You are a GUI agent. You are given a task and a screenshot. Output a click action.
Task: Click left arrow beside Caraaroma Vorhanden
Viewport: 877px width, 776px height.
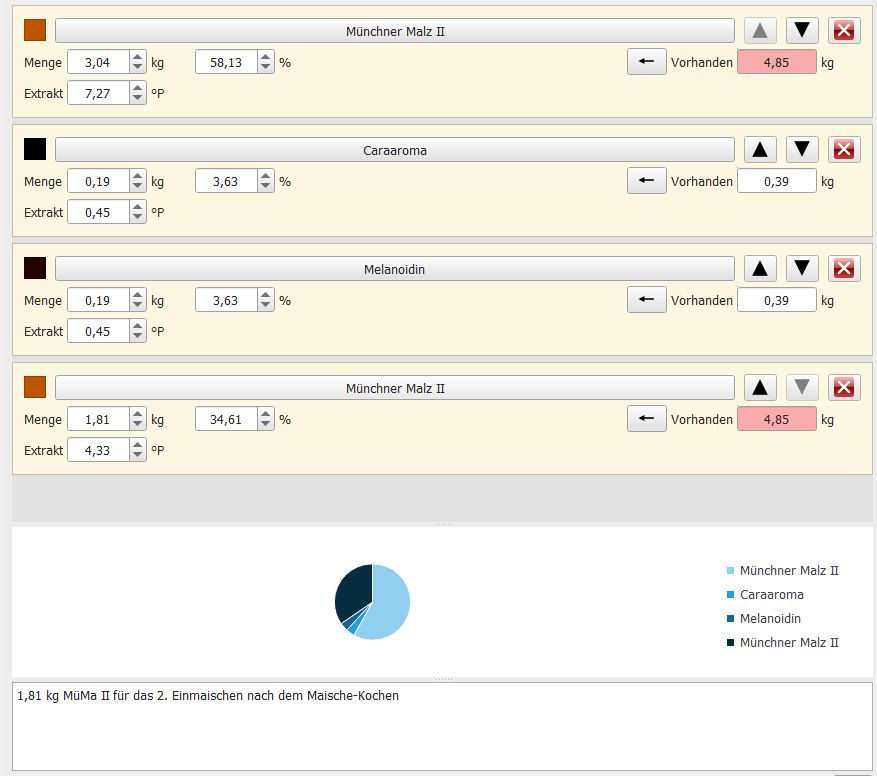tap(646, 181)
